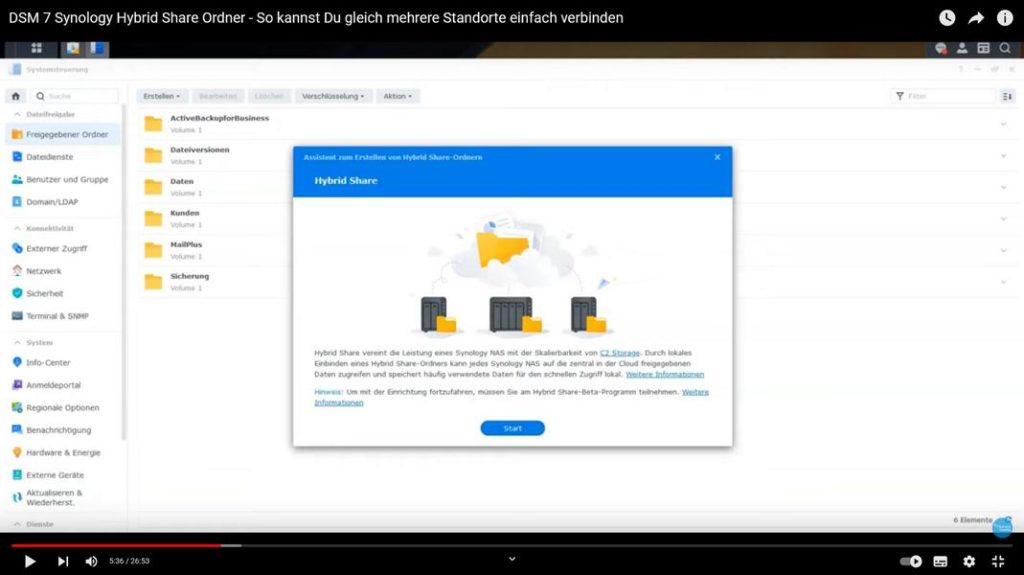Expand ActiveBackupforBusiness folder details chevron
The height and width of the screenshot is (575, 1024).
pyautogui.click(x=1003, y=124)
